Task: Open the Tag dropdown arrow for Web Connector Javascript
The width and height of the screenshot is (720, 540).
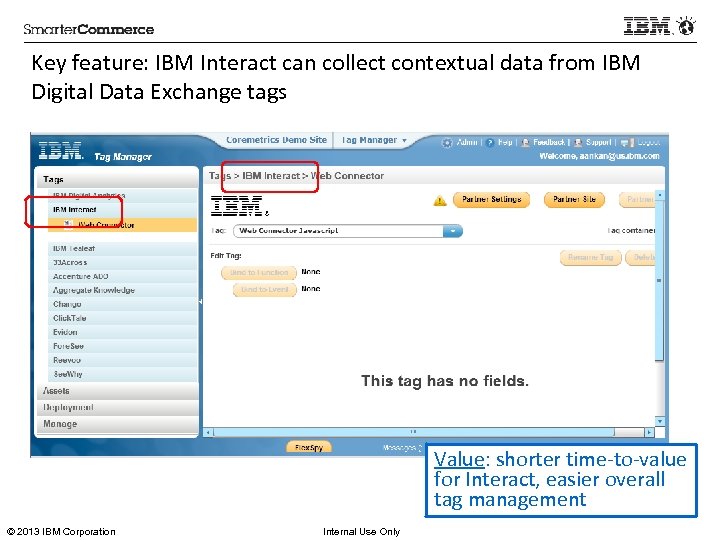Action: pos(453,231)
